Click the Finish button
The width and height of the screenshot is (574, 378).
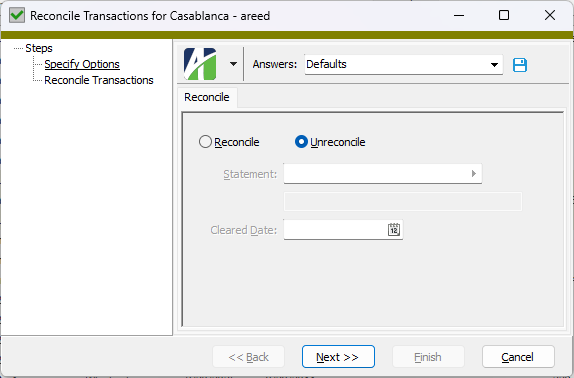click(428, 356)
